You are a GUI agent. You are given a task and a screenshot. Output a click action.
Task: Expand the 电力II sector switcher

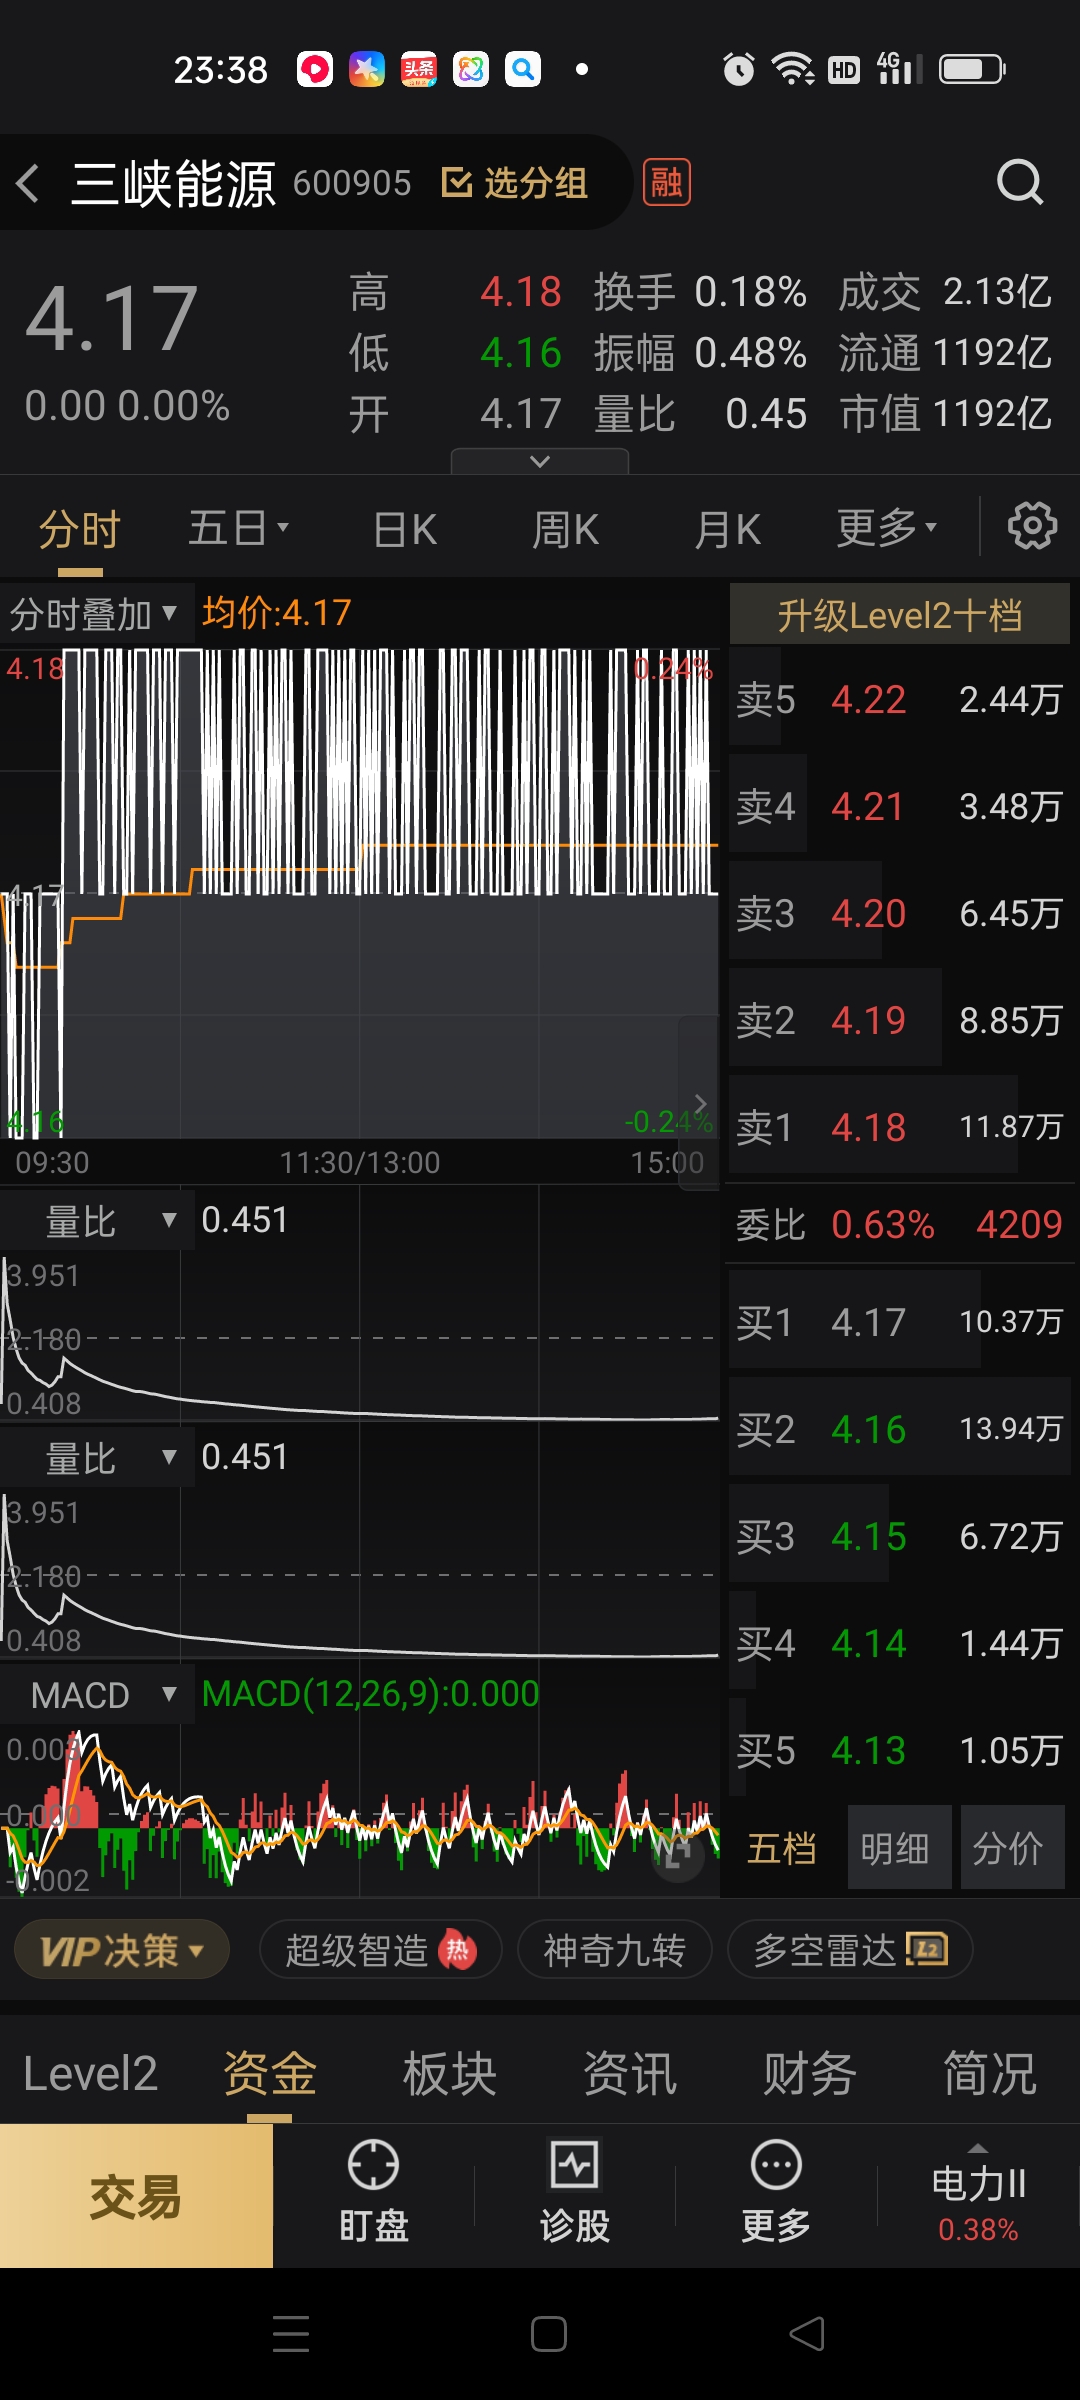pos(978,2195)
